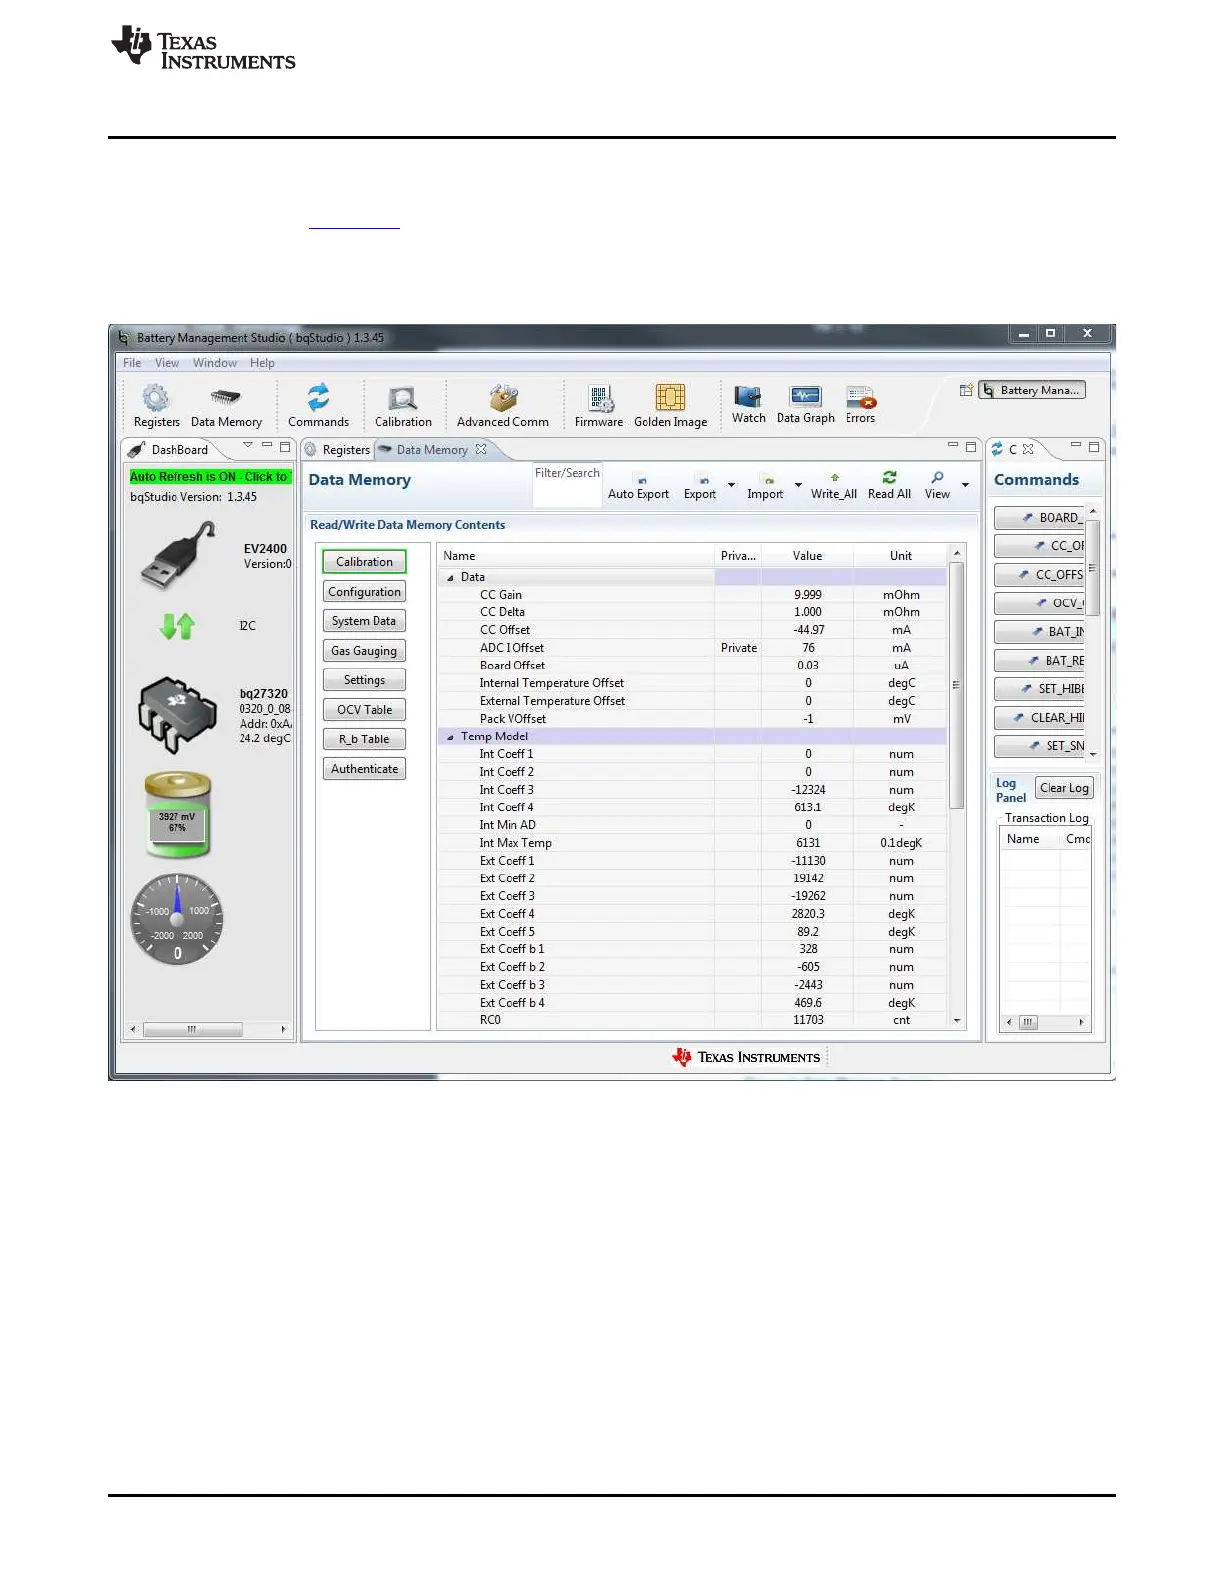
Task: Click the View magnifier icon
Action: pyautogui.click(x=937, y=477)
